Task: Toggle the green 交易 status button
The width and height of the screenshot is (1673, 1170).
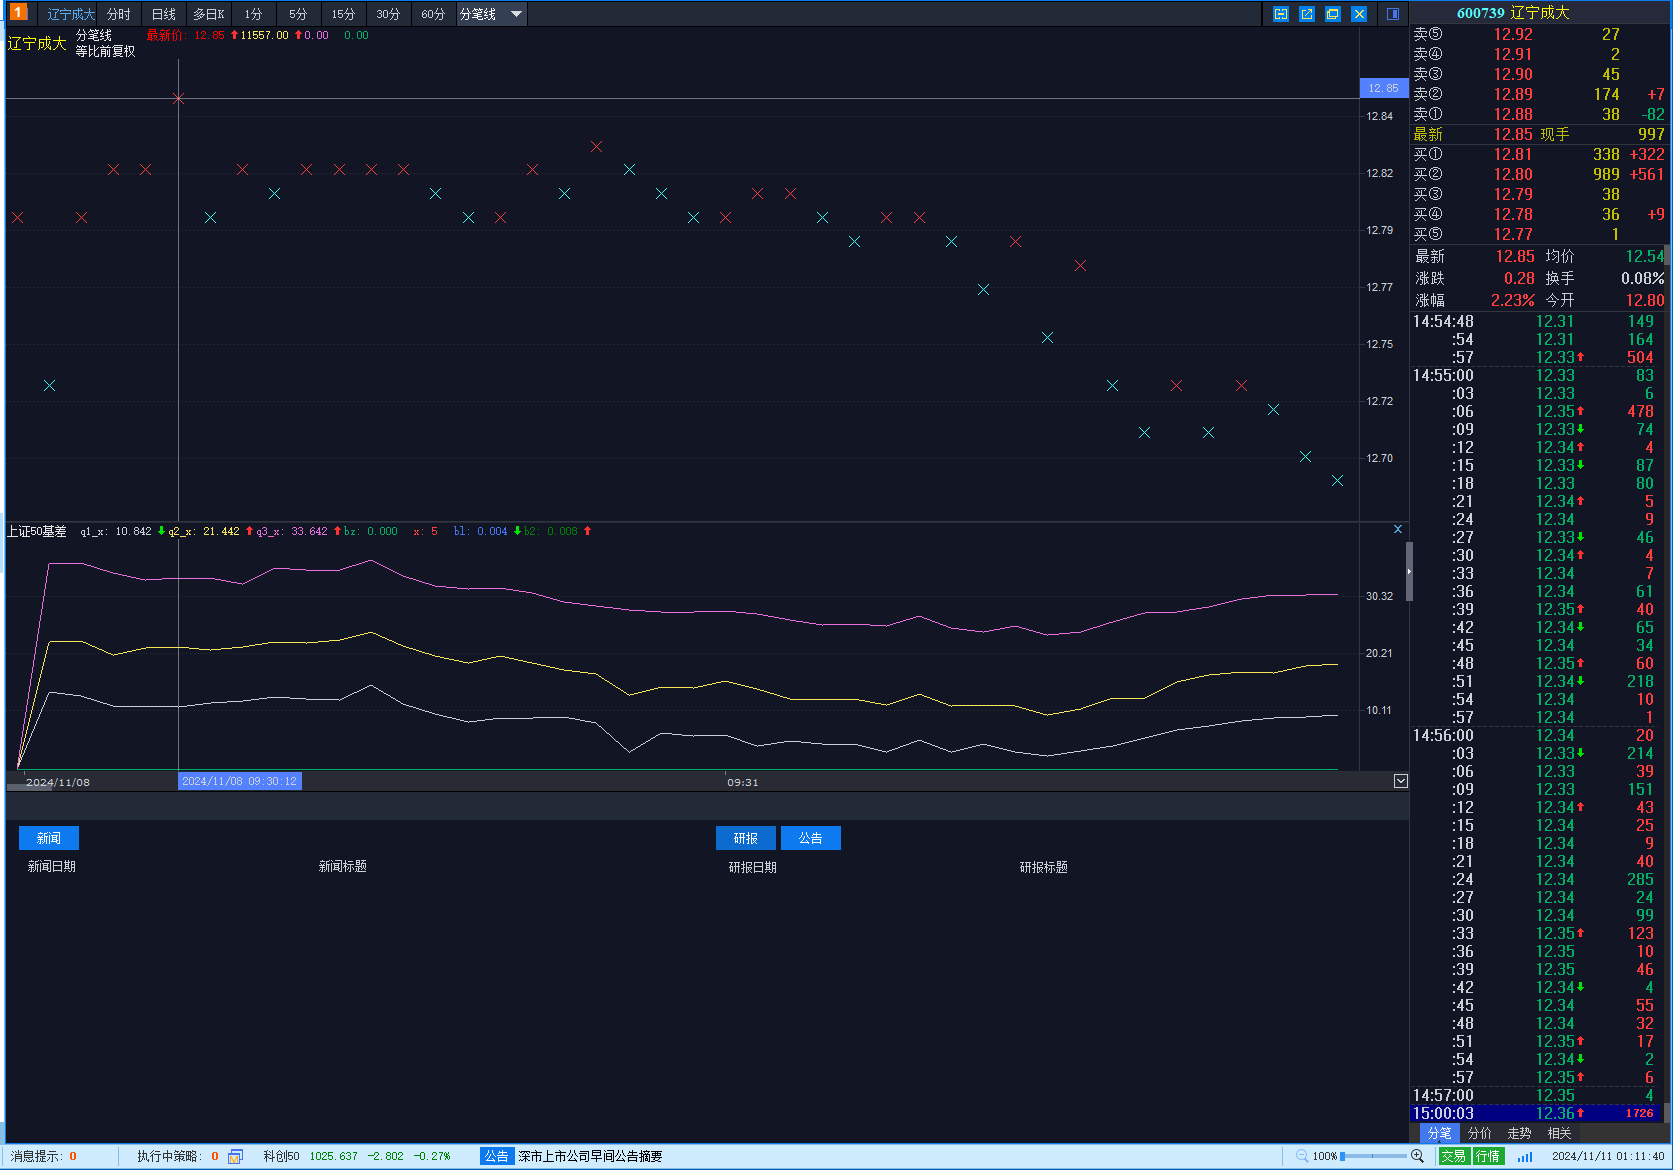Action: [x=1453, y=1156]
